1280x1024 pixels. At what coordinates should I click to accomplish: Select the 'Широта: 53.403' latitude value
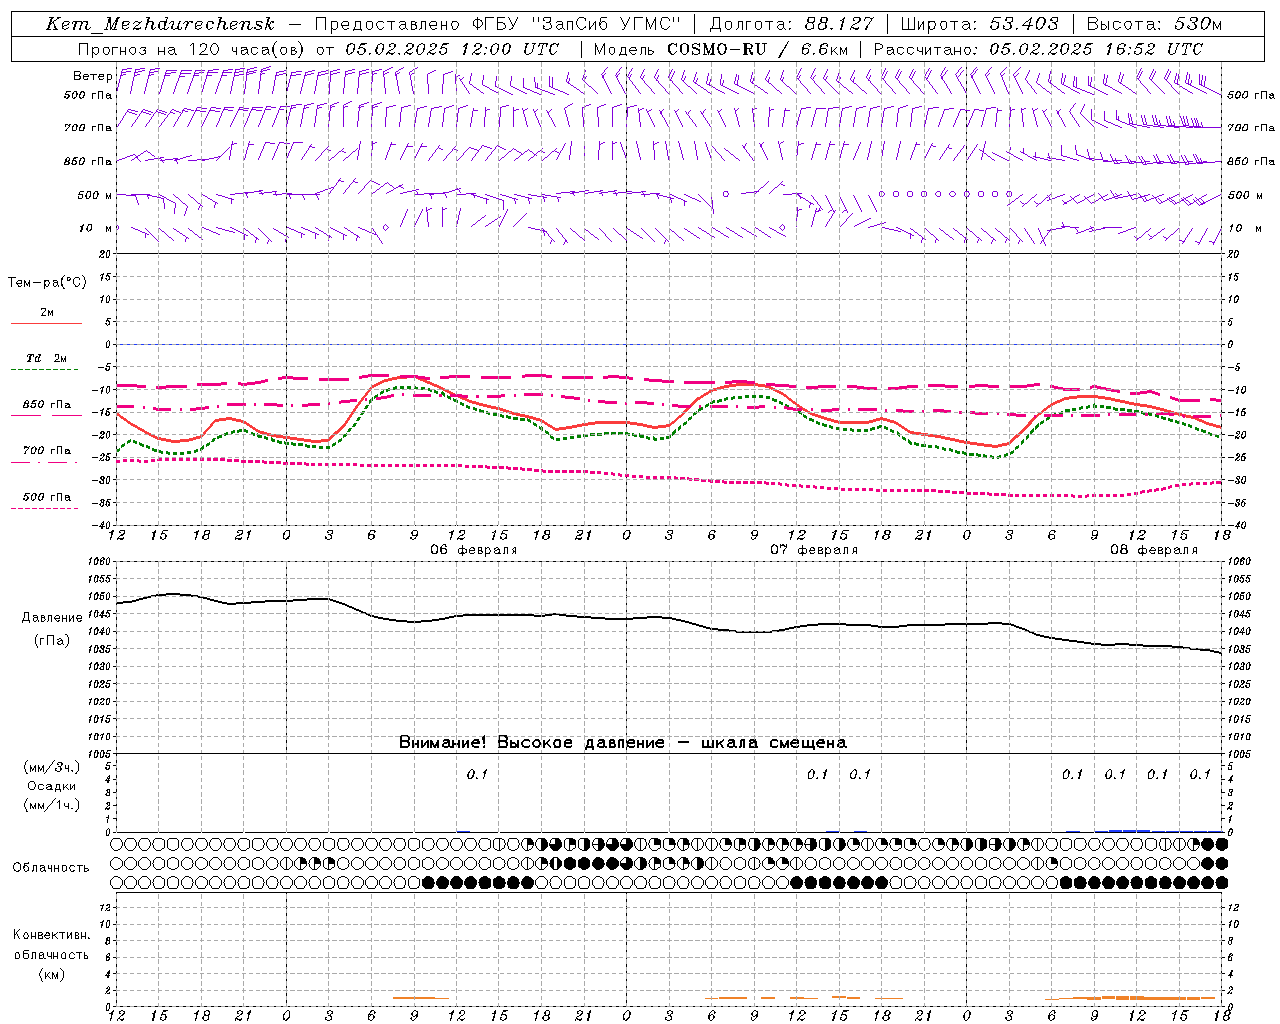pyautogui.click(x=979, y=24)
